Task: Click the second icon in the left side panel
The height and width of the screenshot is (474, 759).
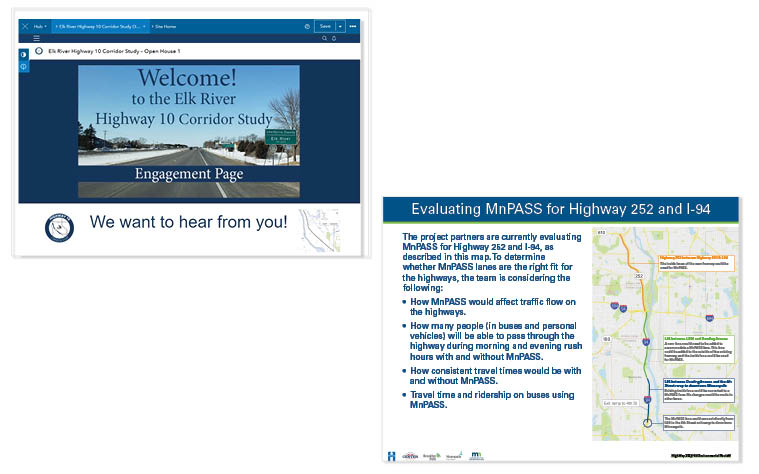Action: 23,66
